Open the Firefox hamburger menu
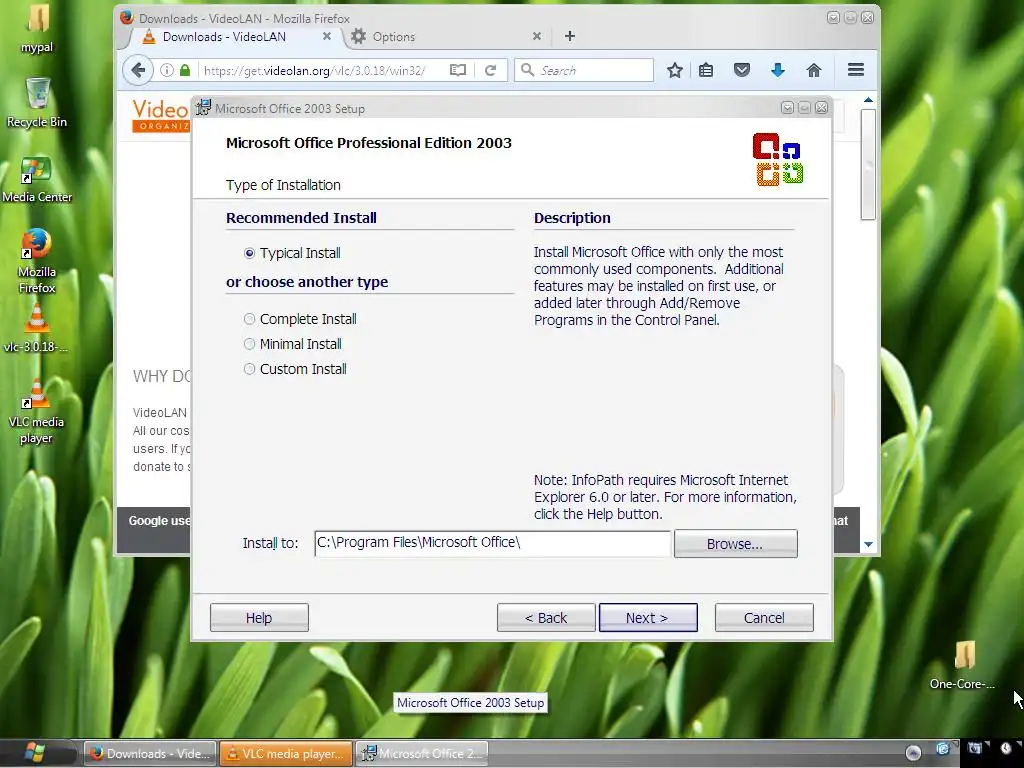1024x768 pixels. coord(856,69)
